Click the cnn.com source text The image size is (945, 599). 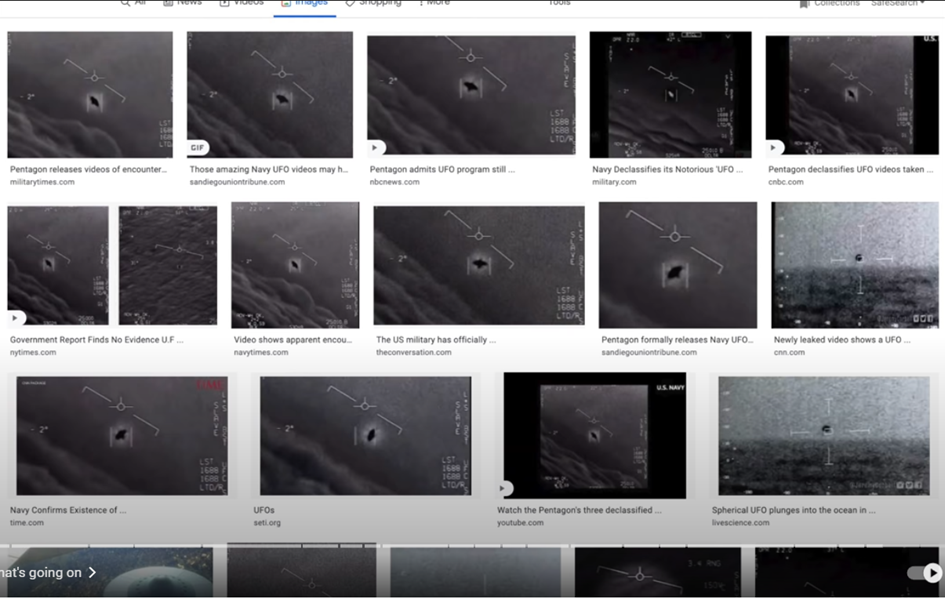click(x=789, y=353)
